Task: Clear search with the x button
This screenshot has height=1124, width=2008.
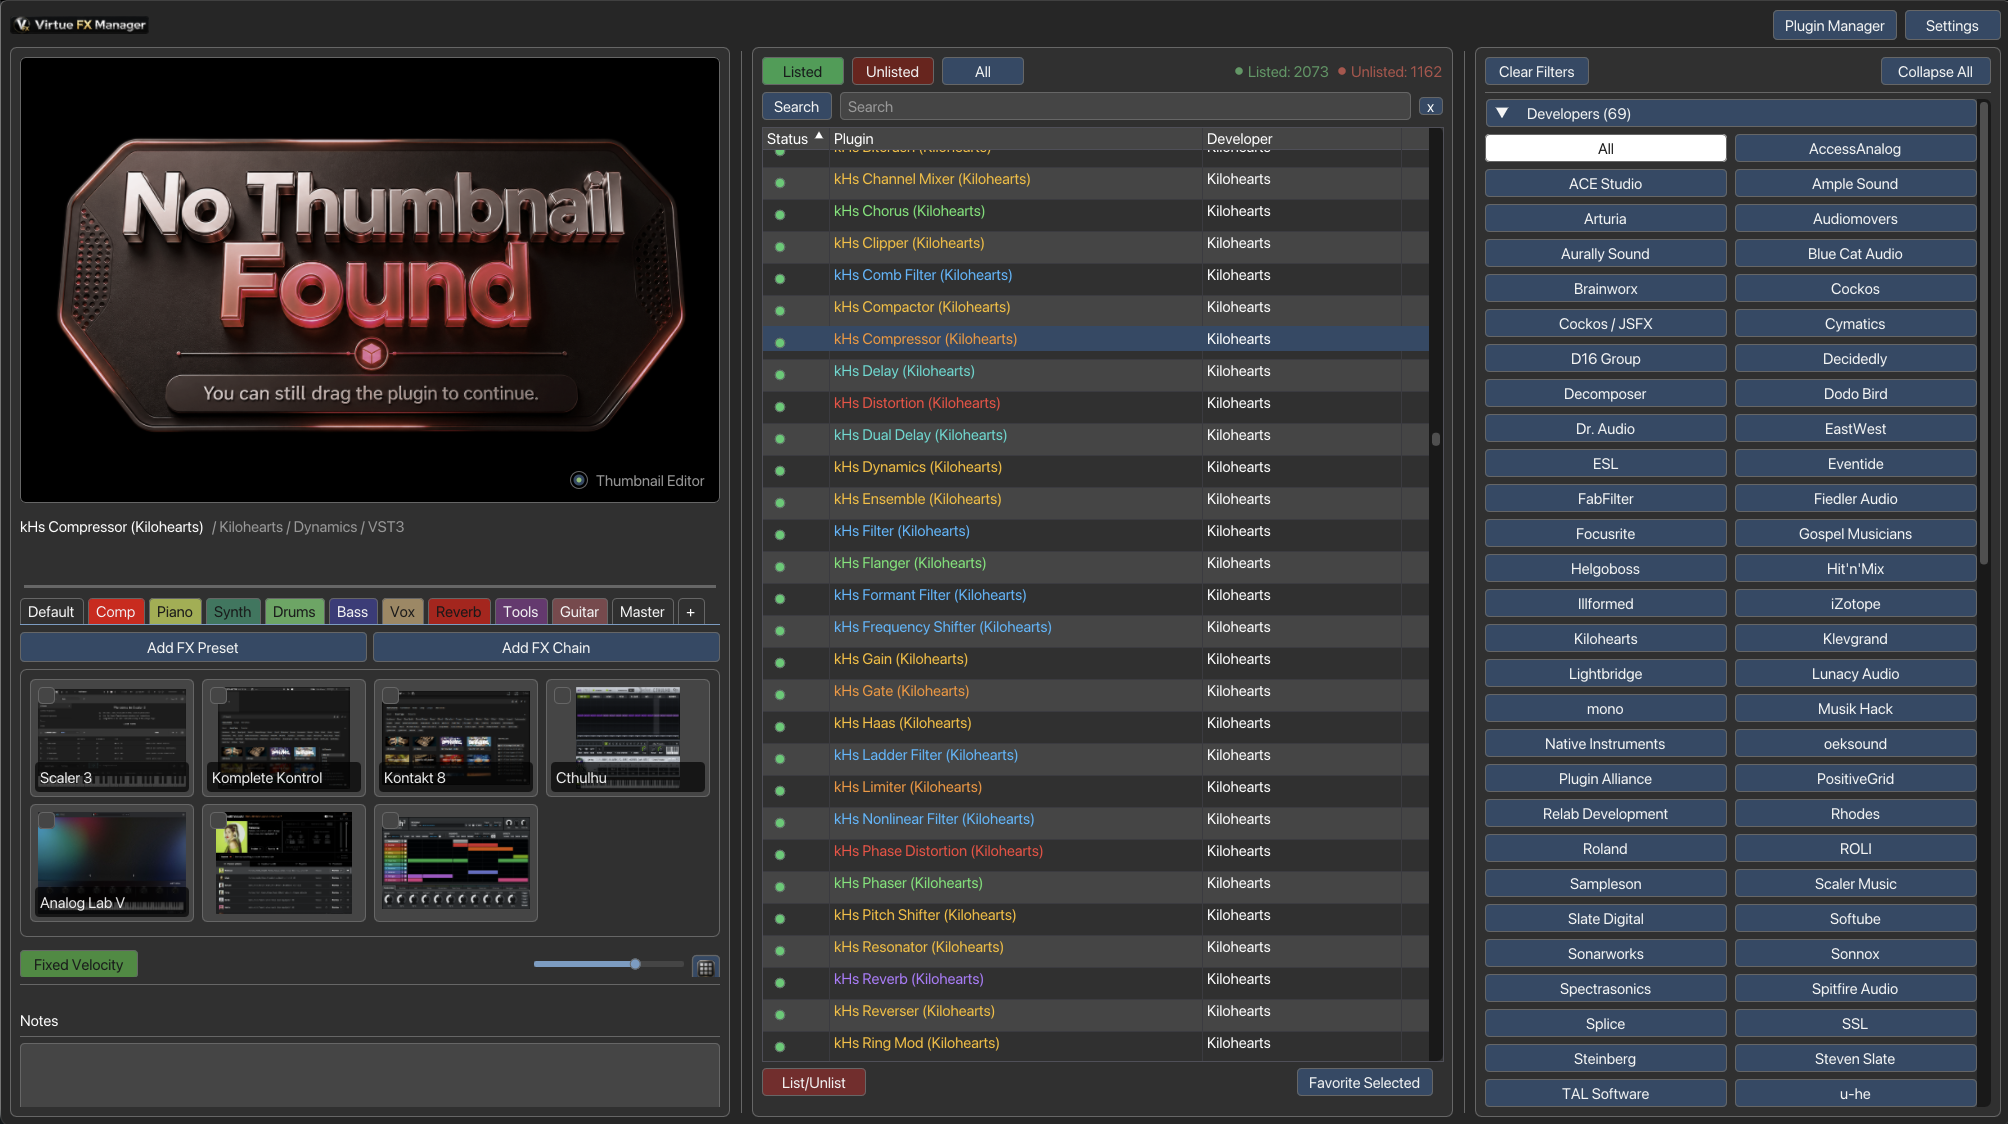Action: point(1430,107)
